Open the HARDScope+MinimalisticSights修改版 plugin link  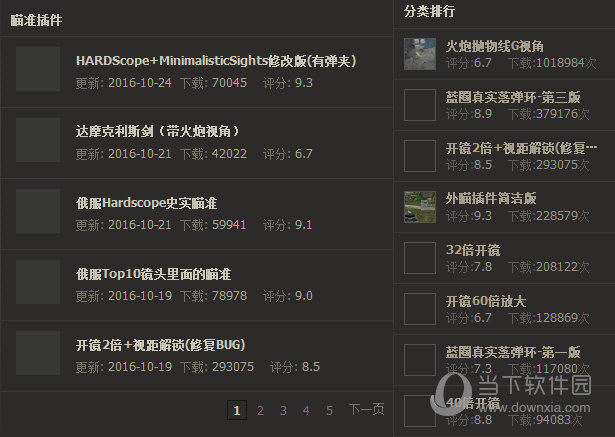click(216, 61)
